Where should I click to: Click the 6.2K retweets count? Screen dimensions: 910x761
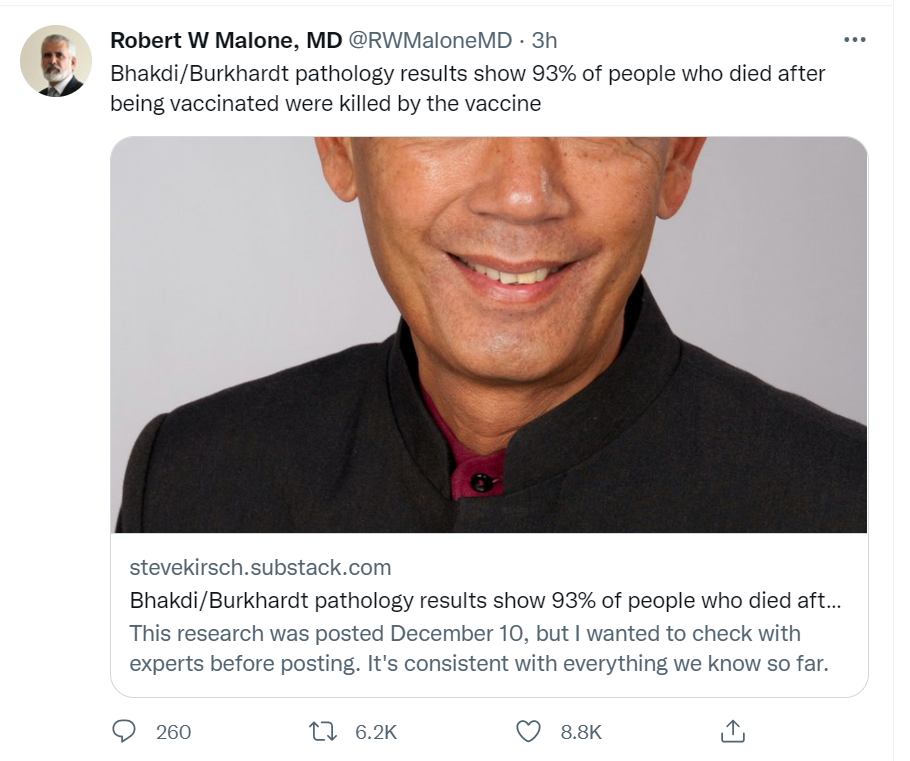pos(376,732)
